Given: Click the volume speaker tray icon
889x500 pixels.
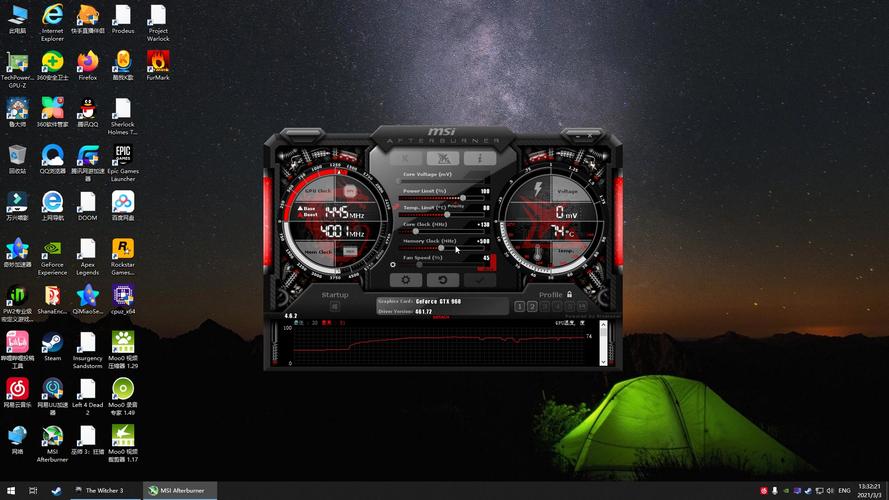Looking at the screenshot, I should (830, 490).
